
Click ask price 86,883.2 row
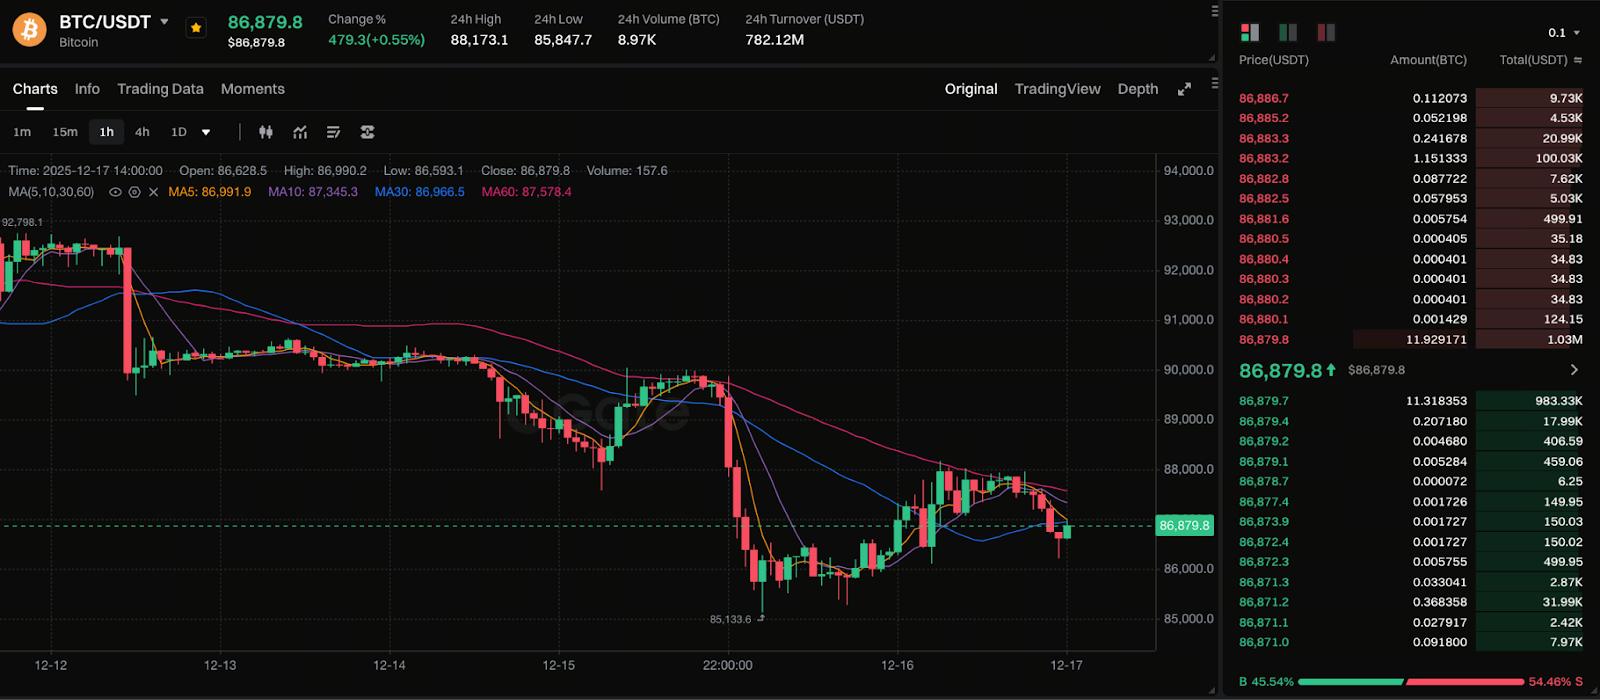[x=1411, y=158]
